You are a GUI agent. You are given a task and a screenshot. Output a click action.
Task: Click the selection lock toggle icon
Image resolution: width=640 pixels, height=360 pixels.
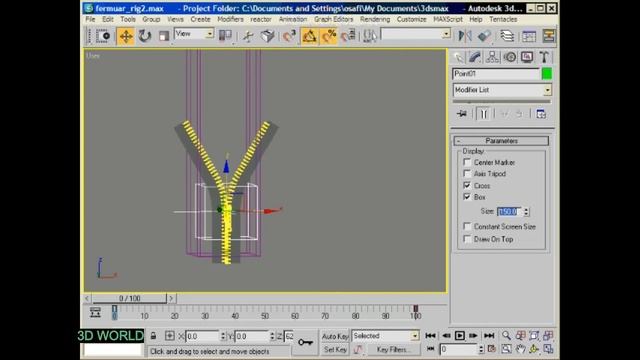click(x=153, y=336)
